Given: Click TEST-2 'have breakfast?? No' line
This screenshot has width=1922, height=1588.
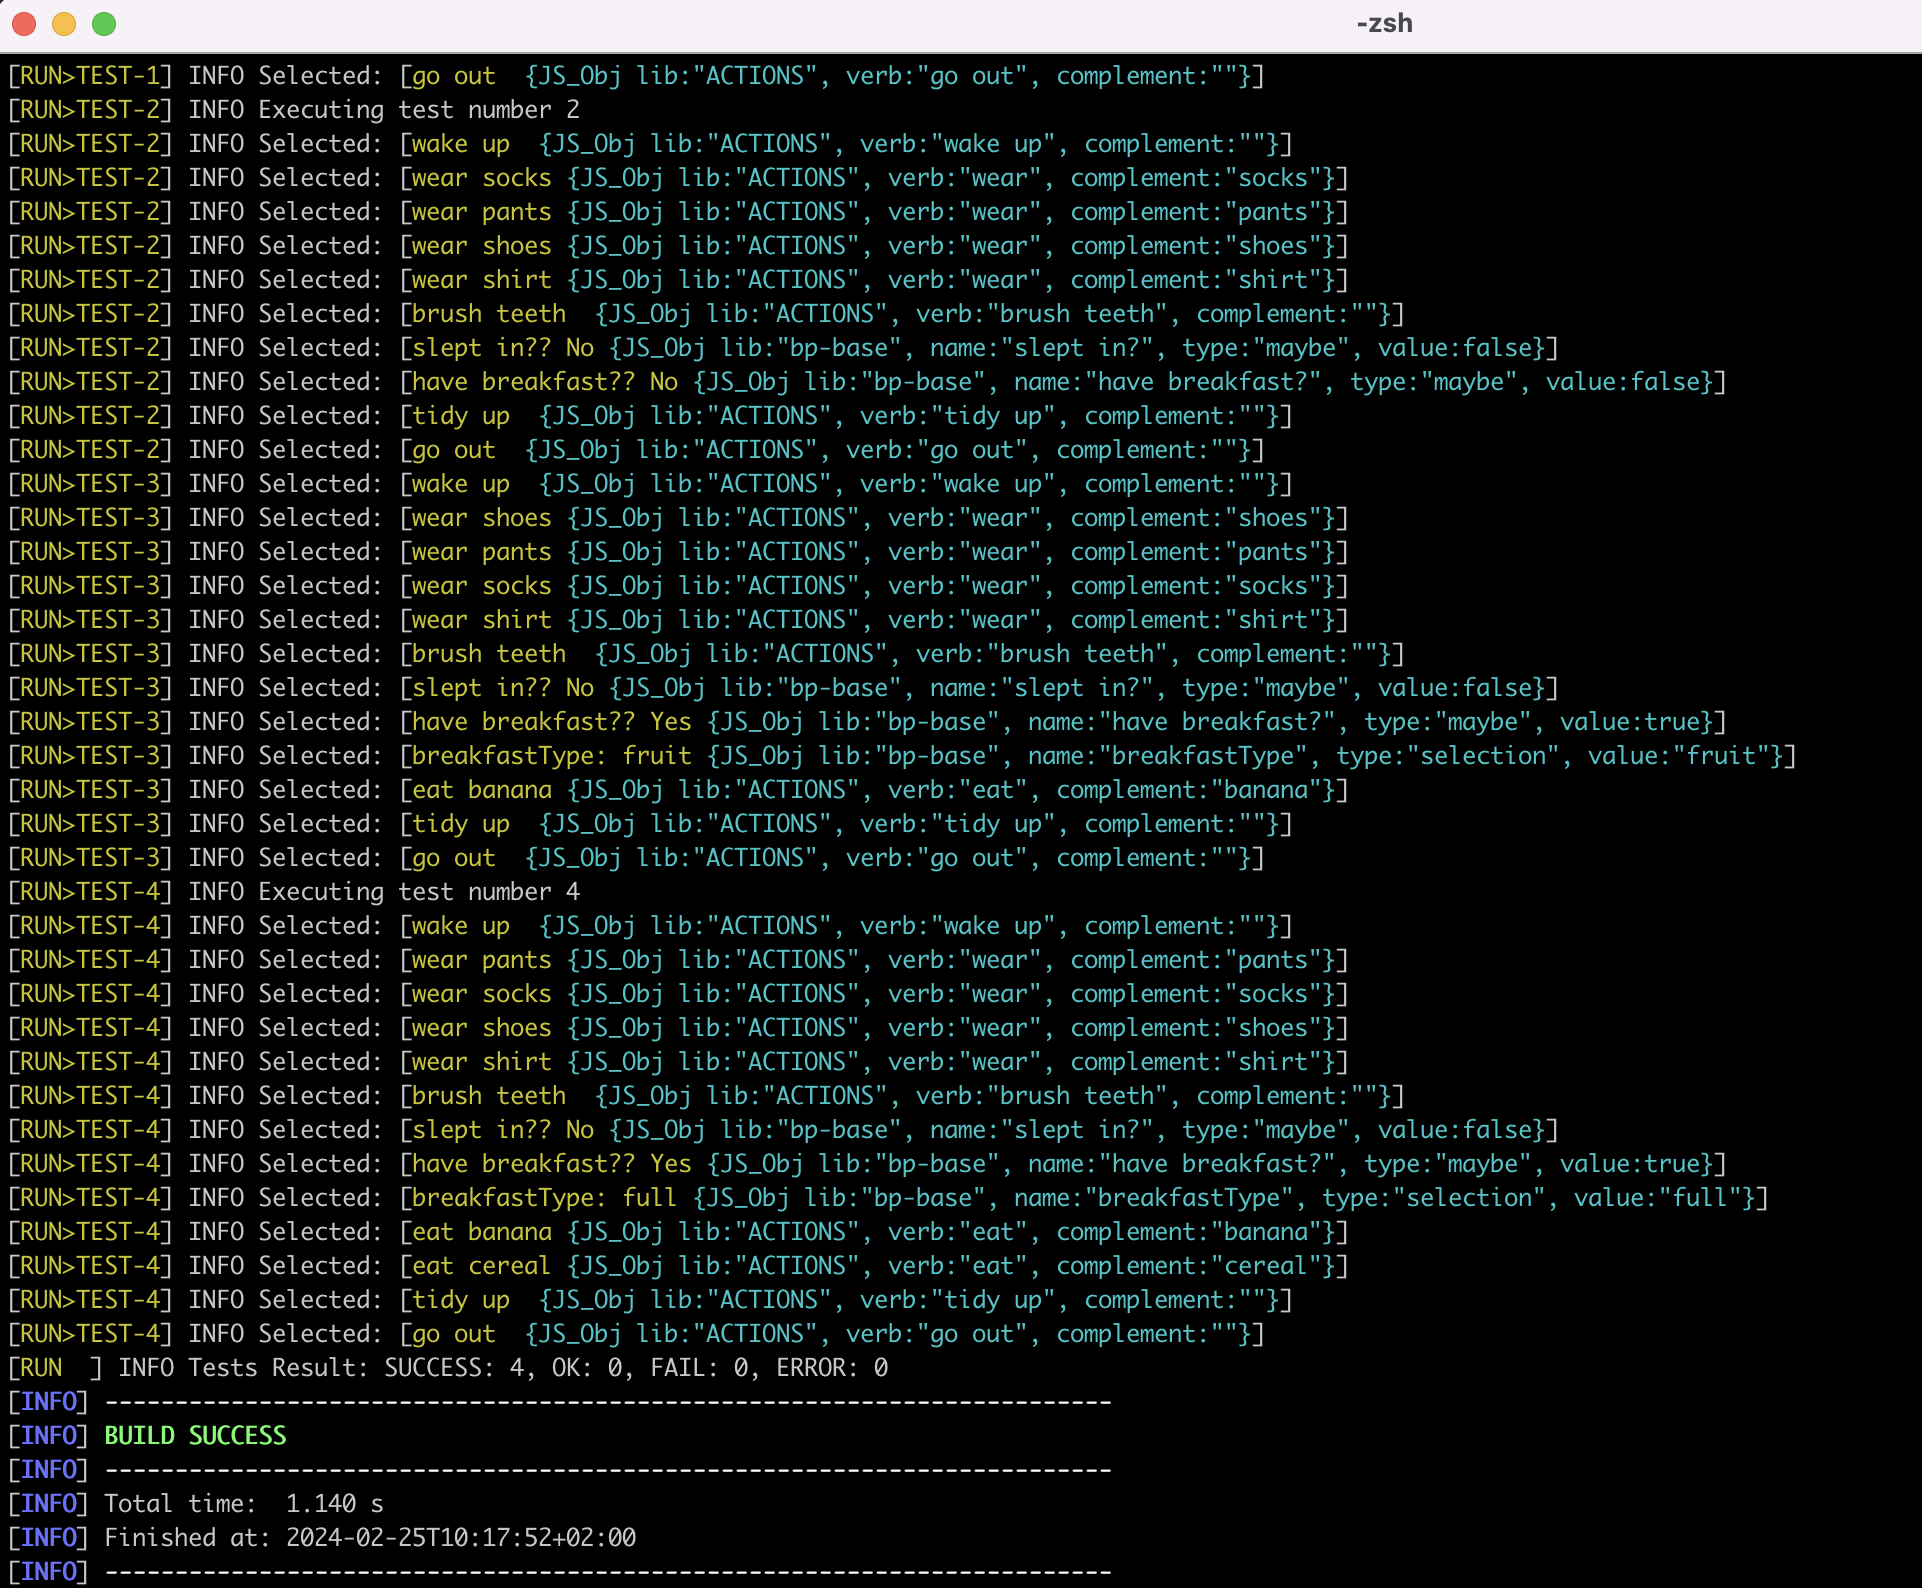Looking at the screenshot, I should [868, 382].
